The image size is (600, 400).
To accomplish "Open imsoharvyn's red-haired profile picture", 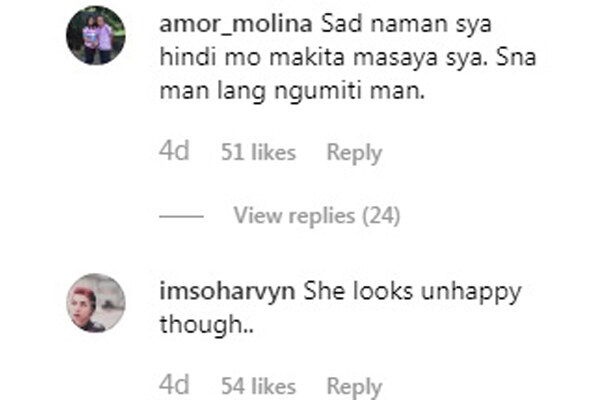I will click(96, 303).
